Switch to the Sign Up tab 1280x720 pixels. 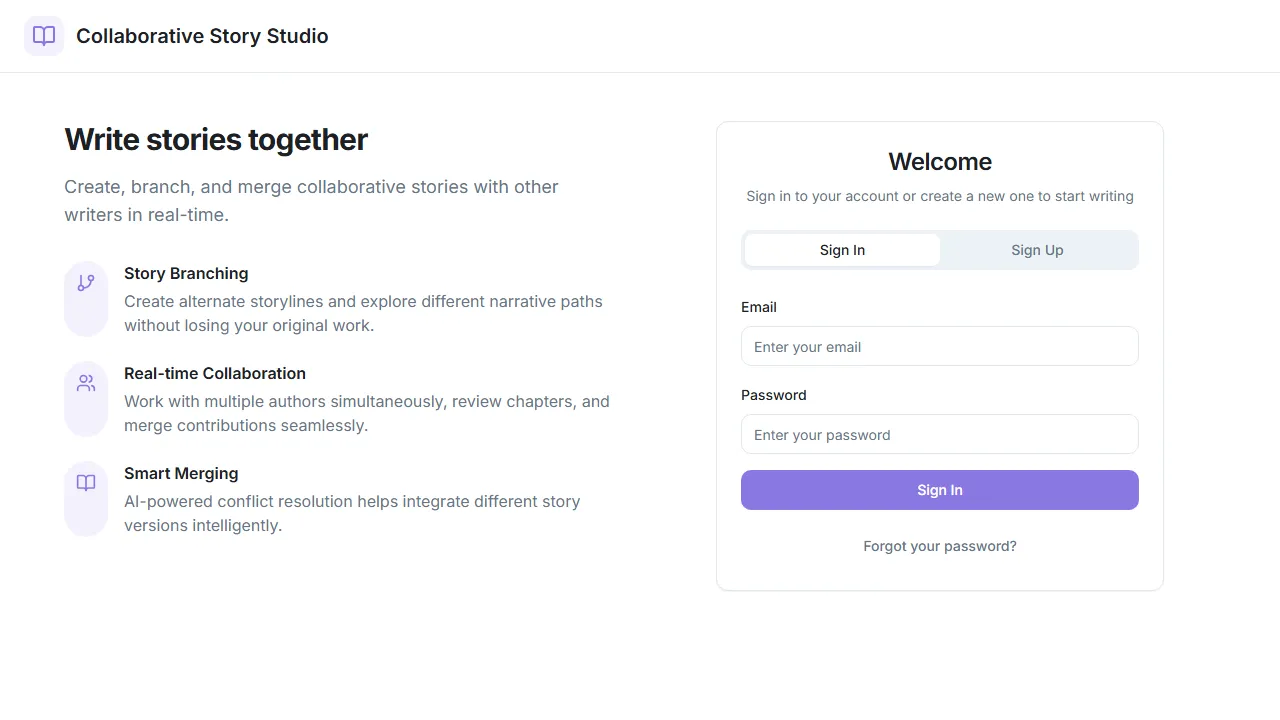[x=1037, y=250]
